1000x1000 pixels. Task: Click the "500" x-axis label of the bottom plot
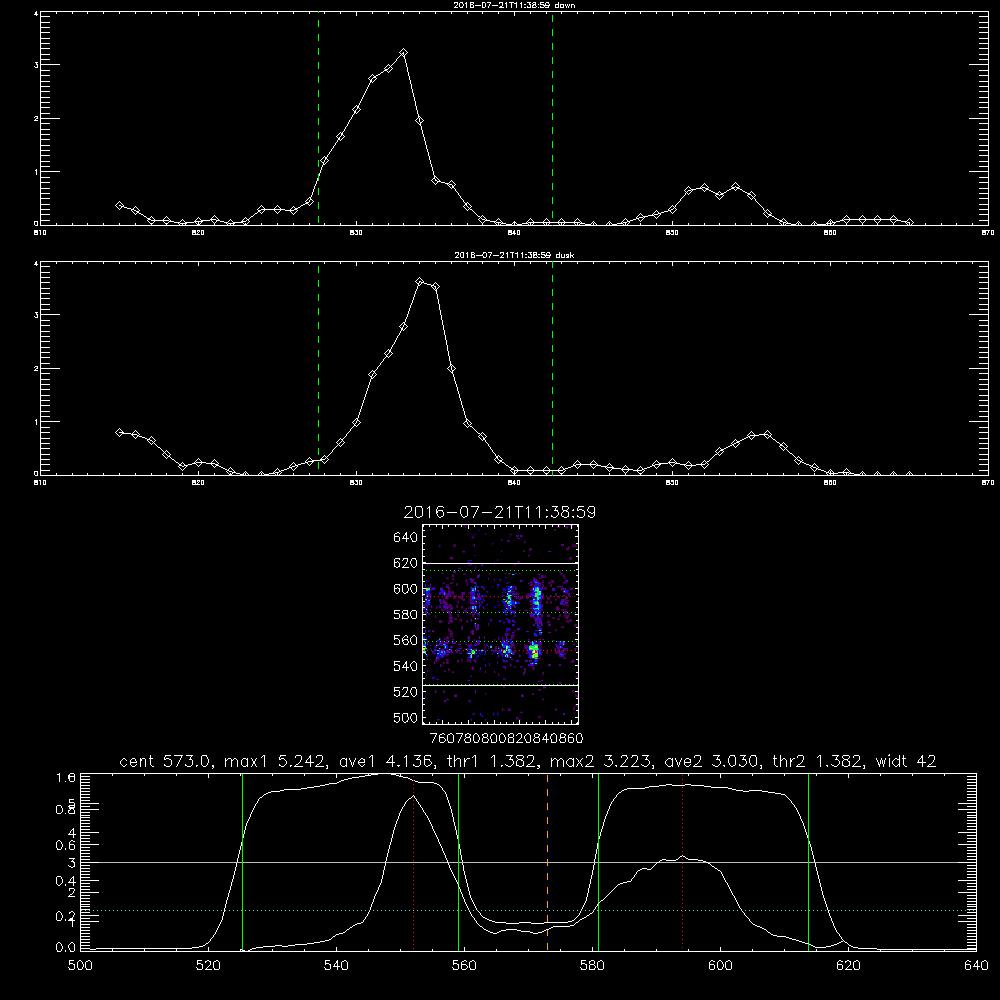80,966
